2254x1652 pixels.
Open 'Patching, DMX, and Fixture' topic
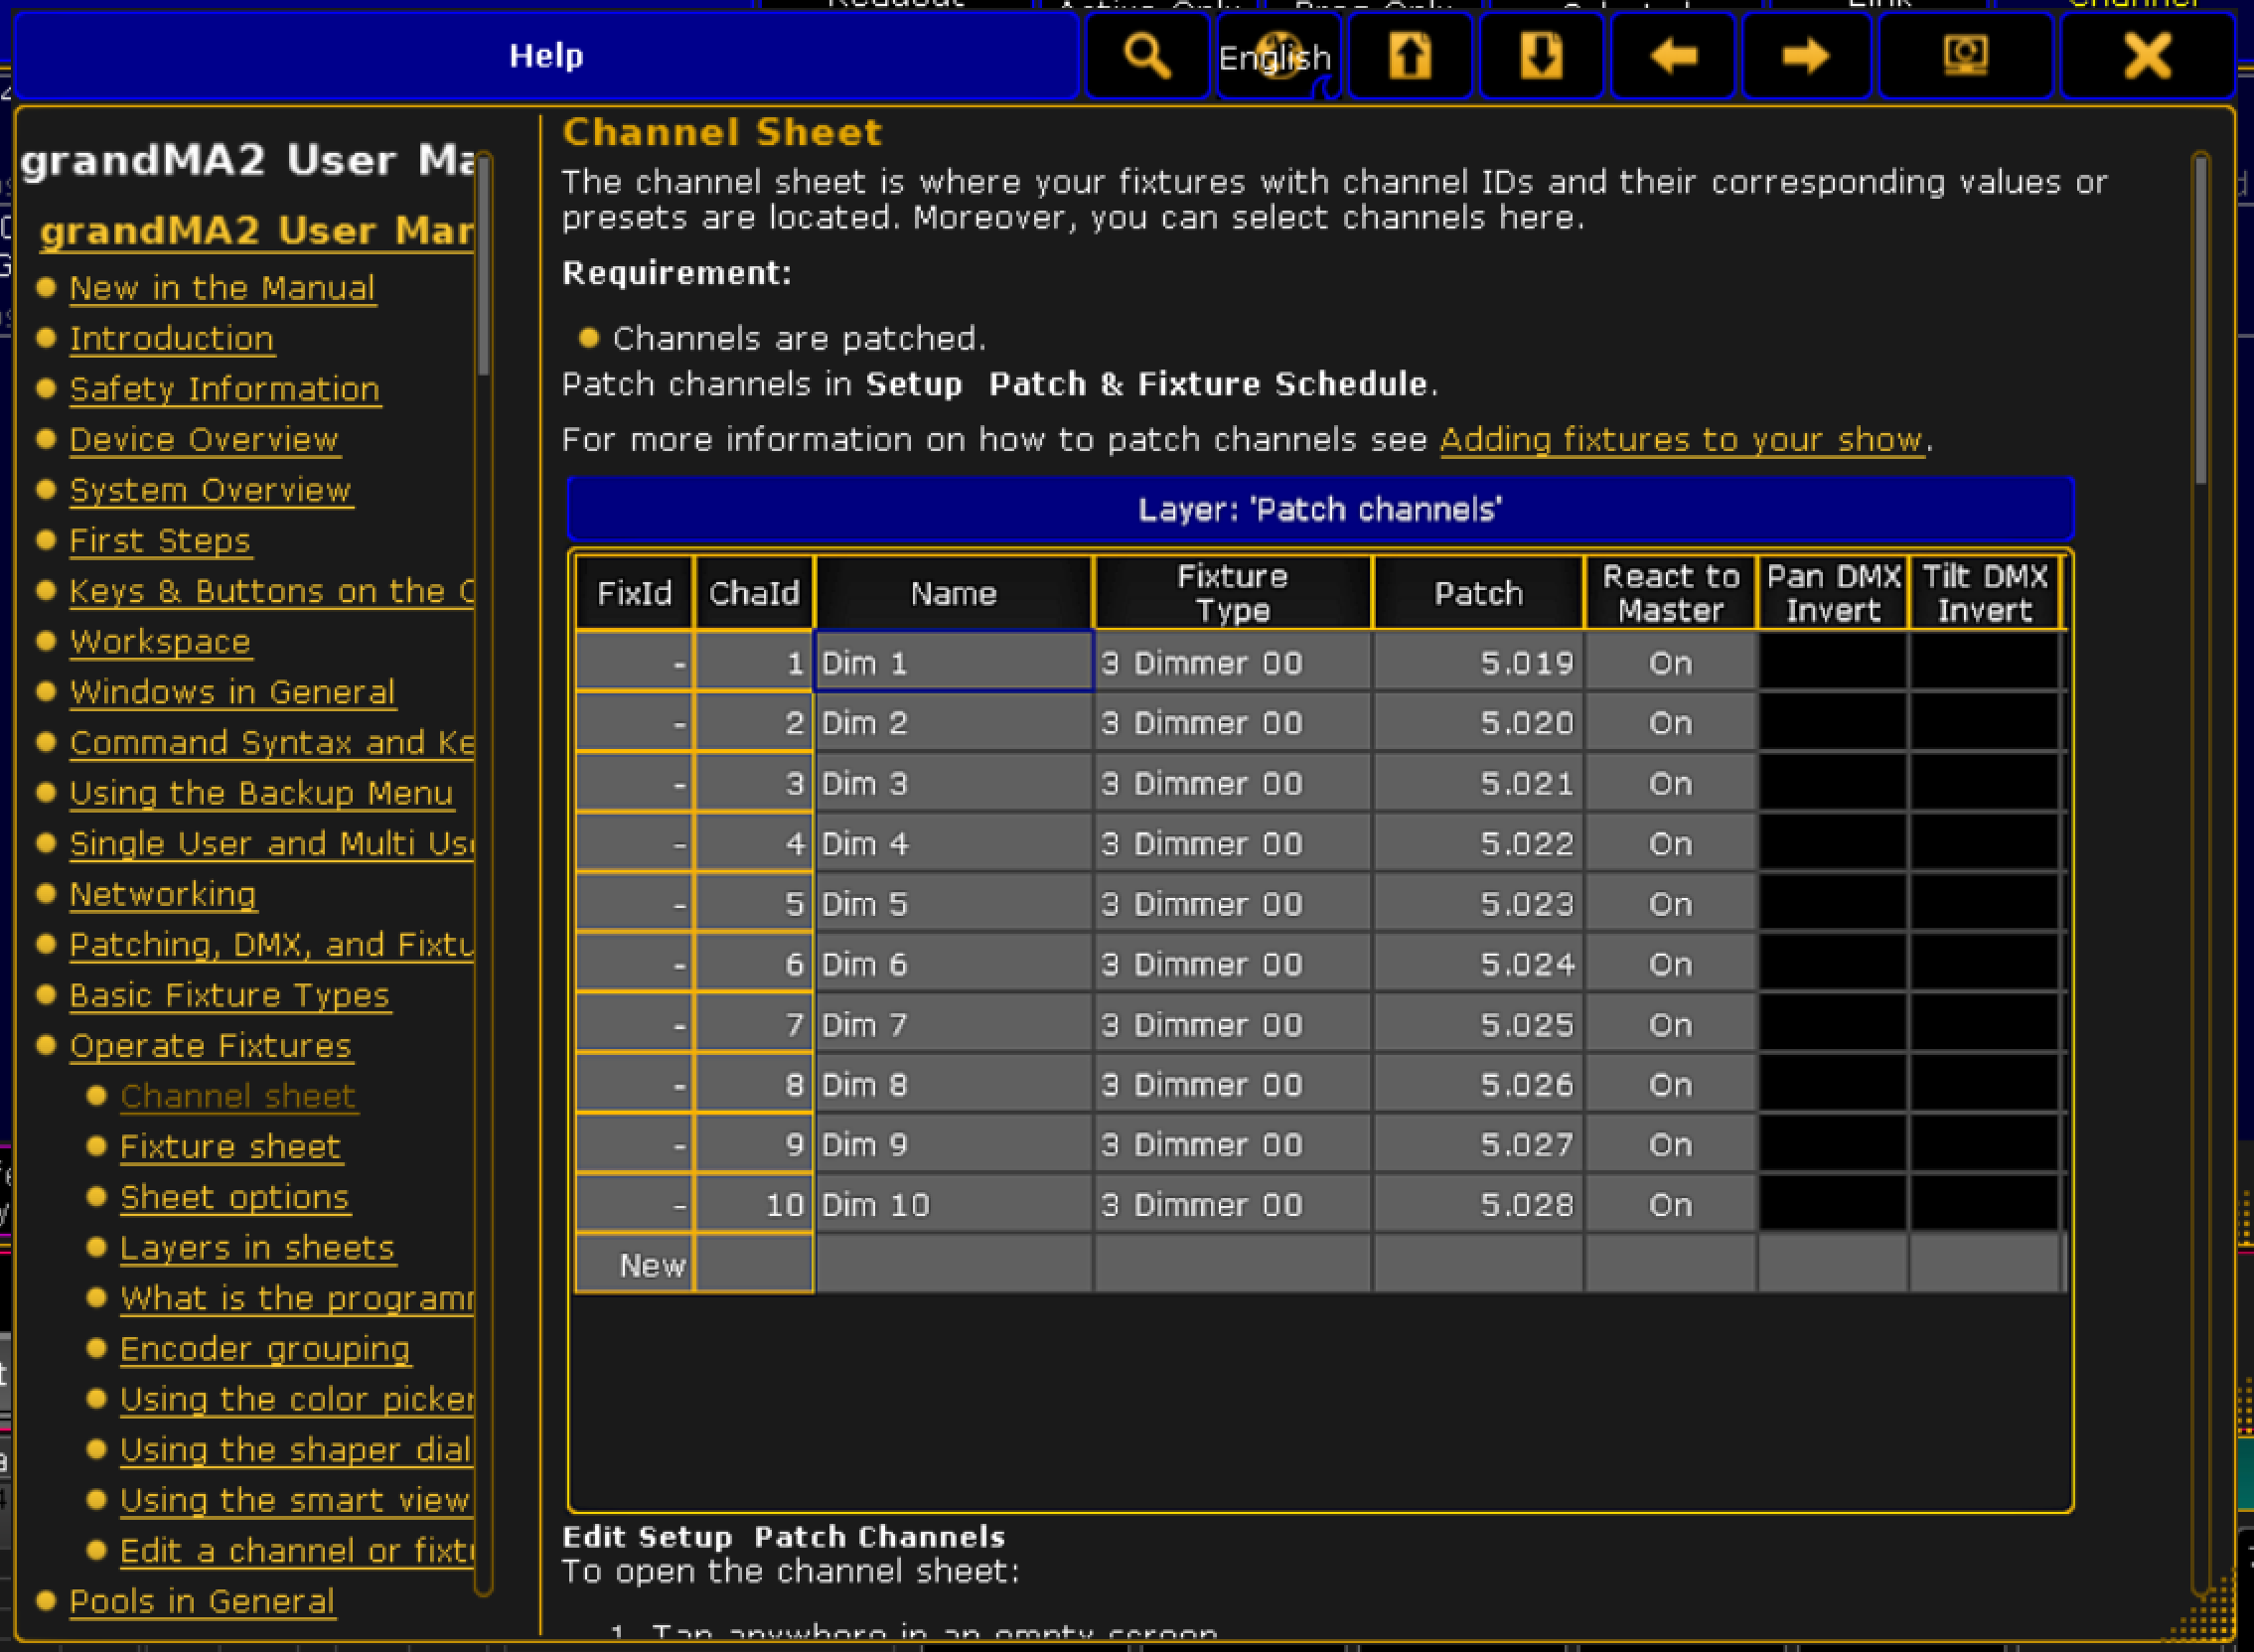pyautogui.click(x=271, y=945)
